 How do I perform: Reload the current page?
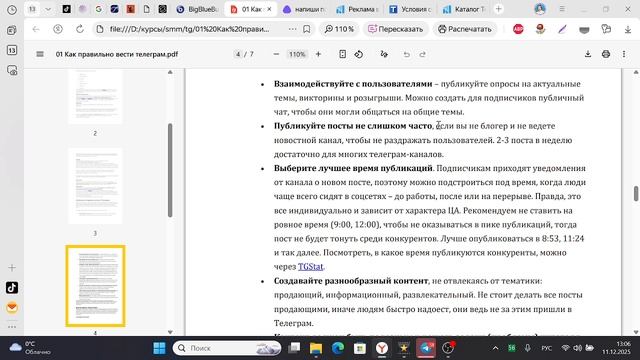pos(80,29)
